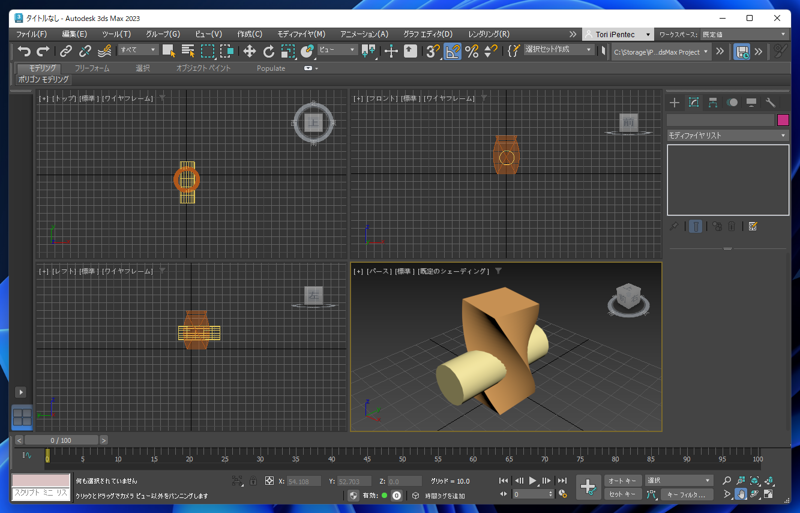Screen dimensions: 800x513
Task: Open the 選択セット作成 dropdown
Action: (558, 50)
